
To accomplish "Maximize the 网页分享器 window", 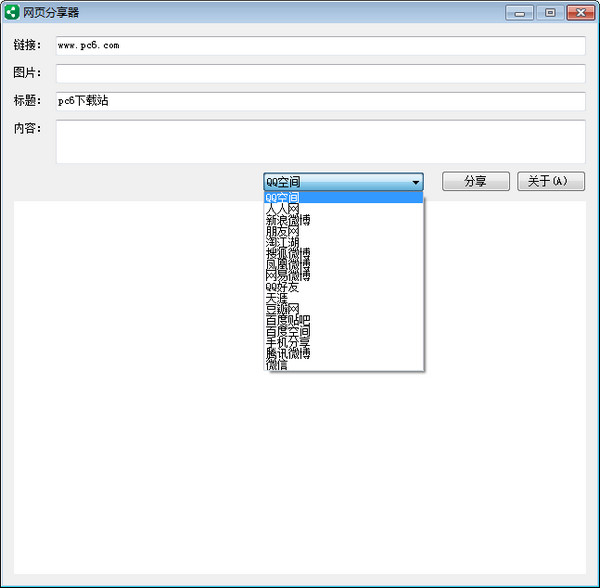I will tap(550, 13).
